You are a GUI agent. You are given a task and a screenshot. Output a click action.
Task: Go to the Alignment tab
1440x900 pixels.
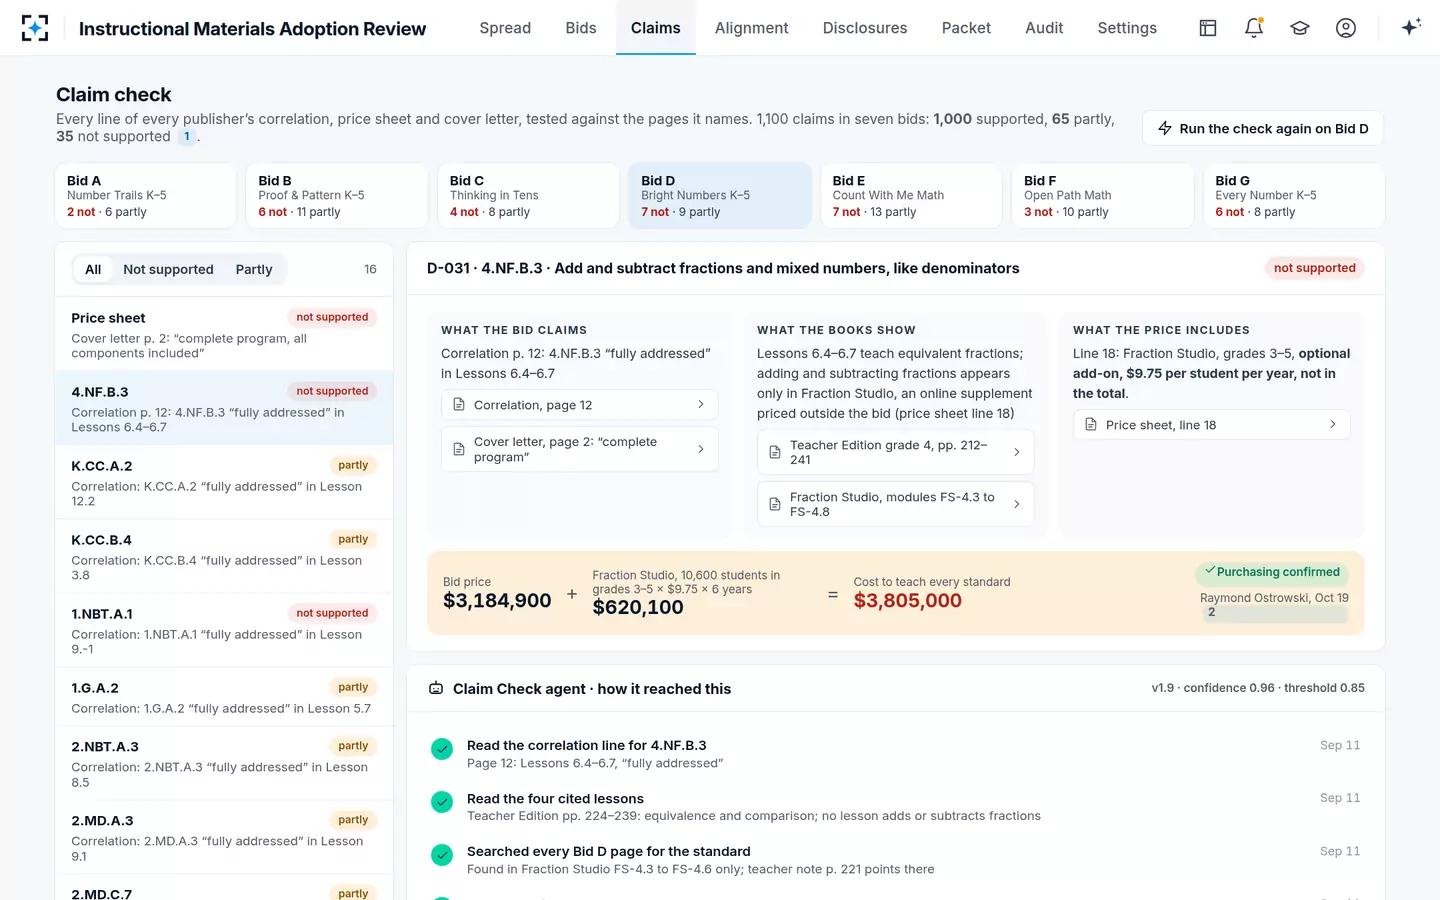point(752,28)
